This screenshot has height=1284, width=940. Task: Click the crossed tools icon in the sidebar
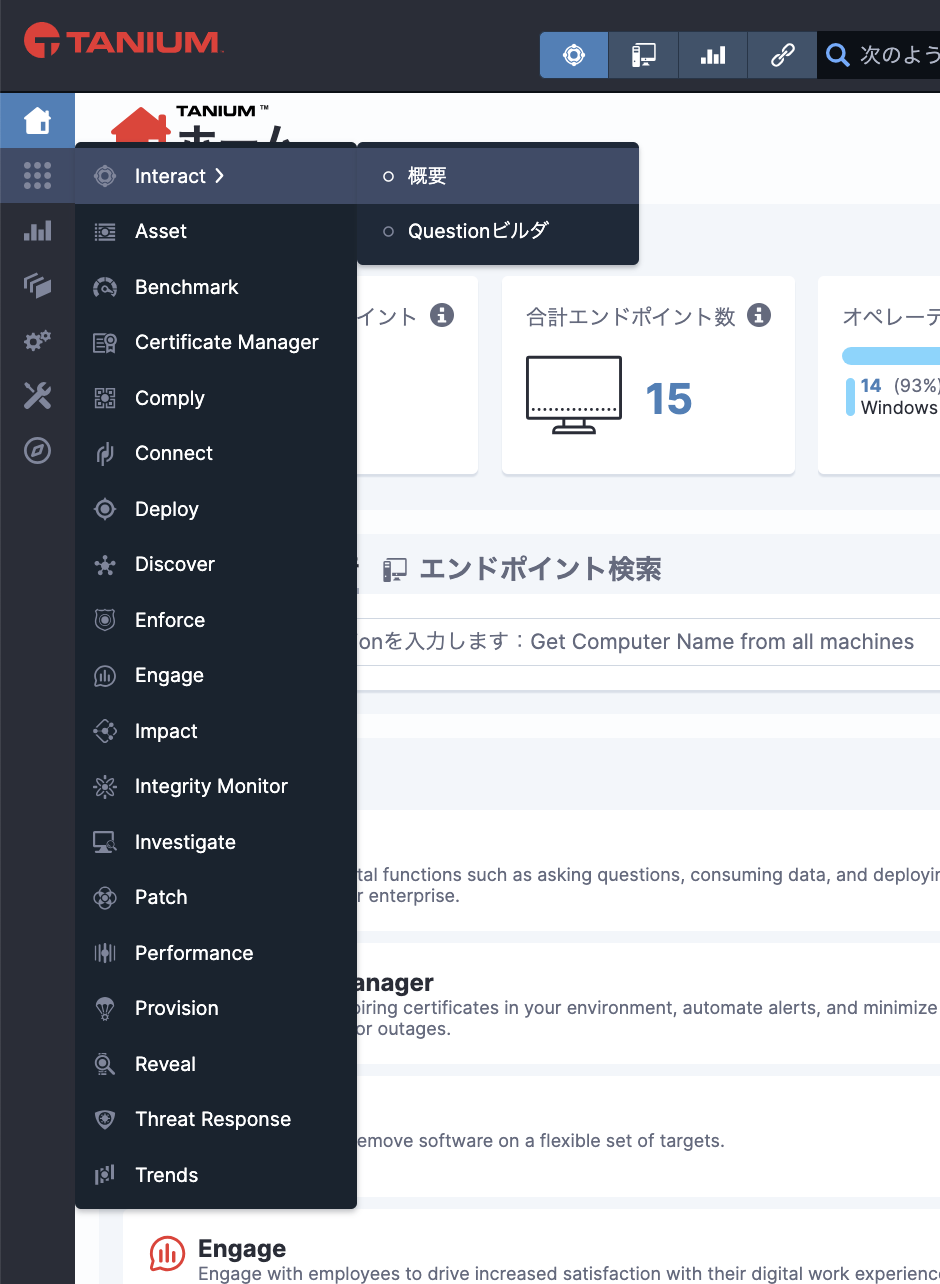(x=37, y=396)
